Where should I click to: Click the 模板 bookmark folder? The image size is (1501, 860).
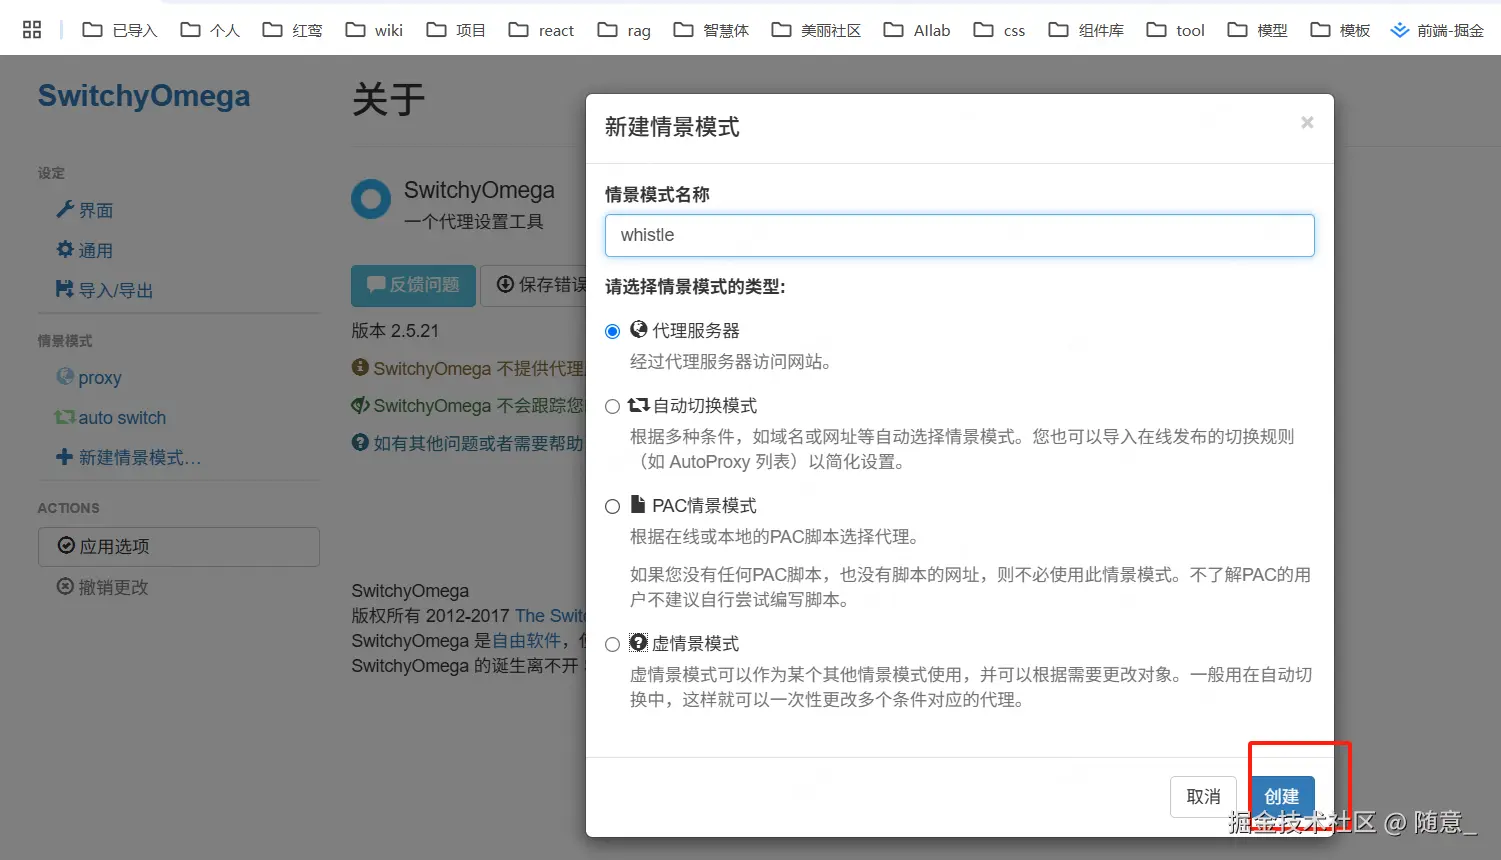tap(1340, 30)
